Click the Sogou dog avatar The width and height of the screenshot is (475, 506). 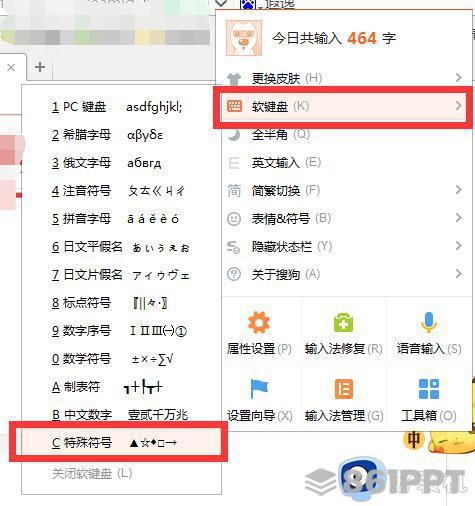coord(244,38)
